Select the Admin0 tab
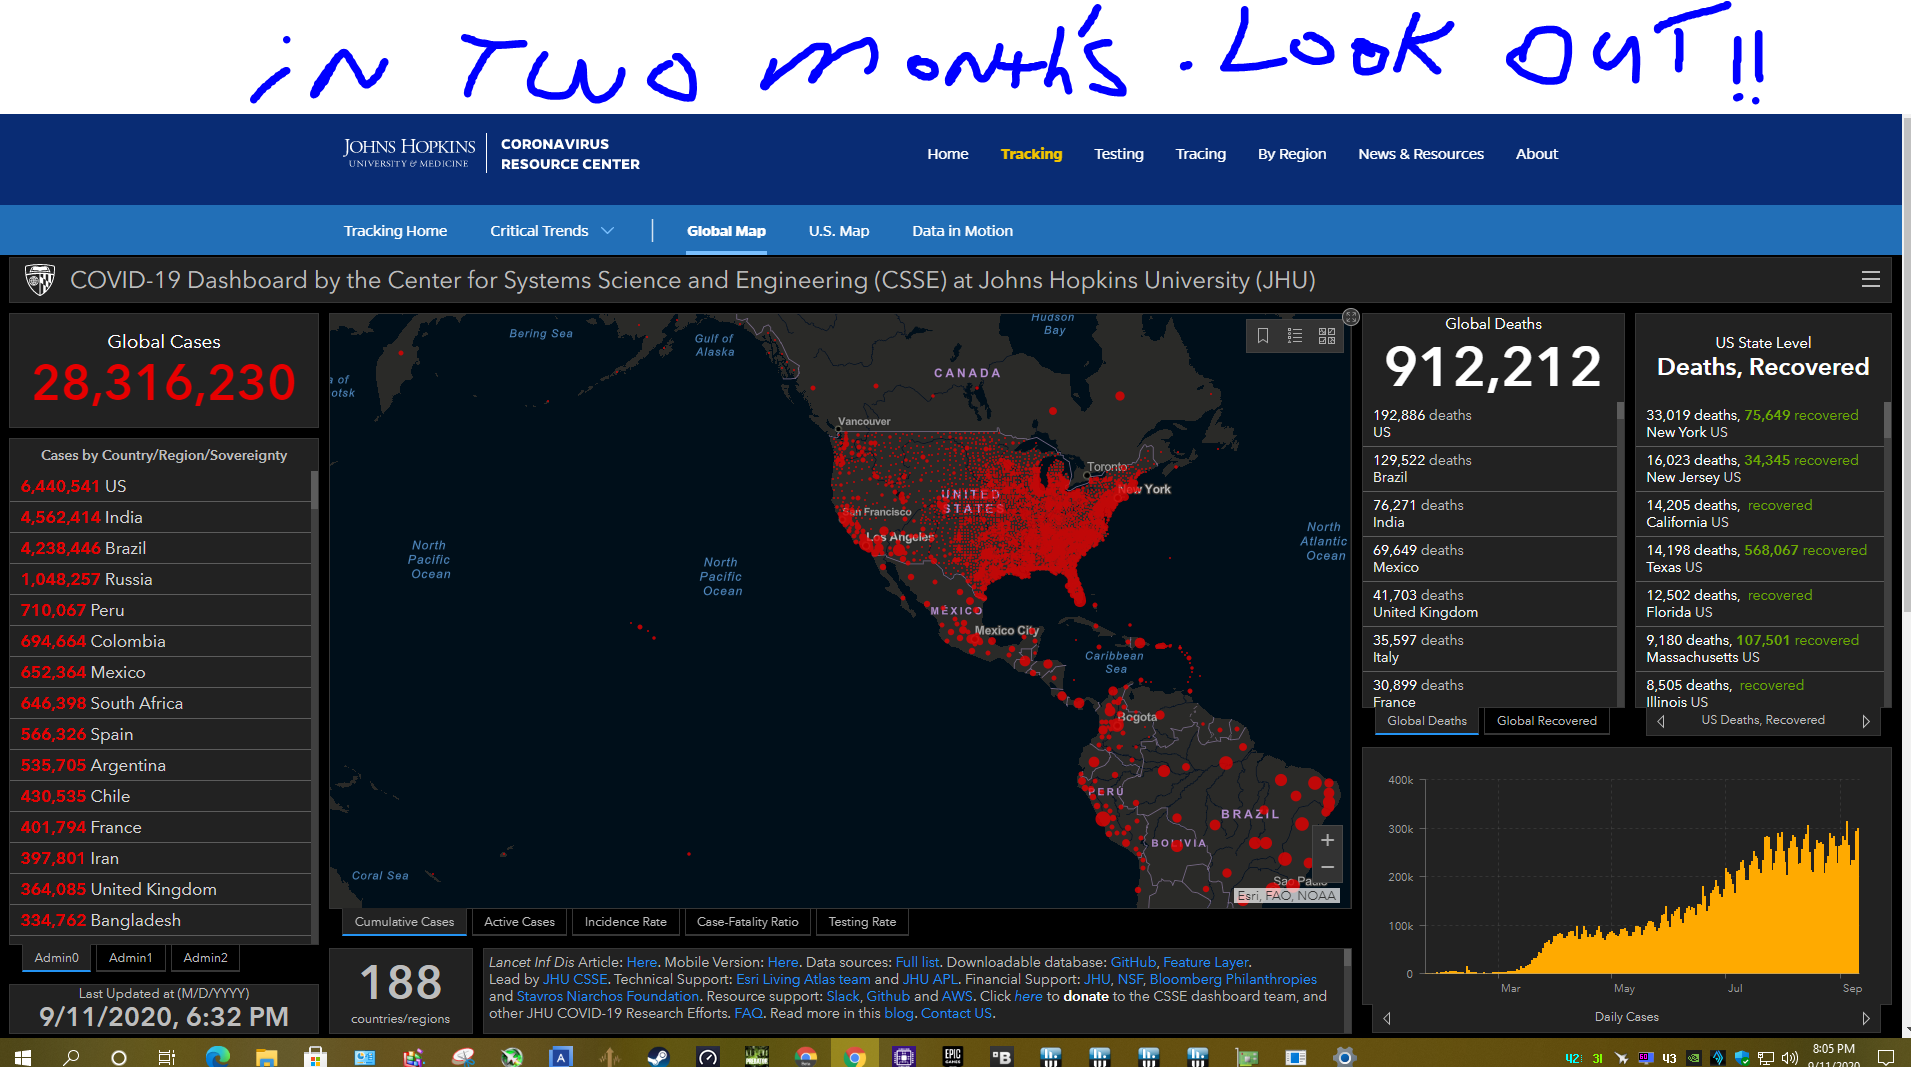This screenshot has width=1911, height=1067. [x=56, y=958]
